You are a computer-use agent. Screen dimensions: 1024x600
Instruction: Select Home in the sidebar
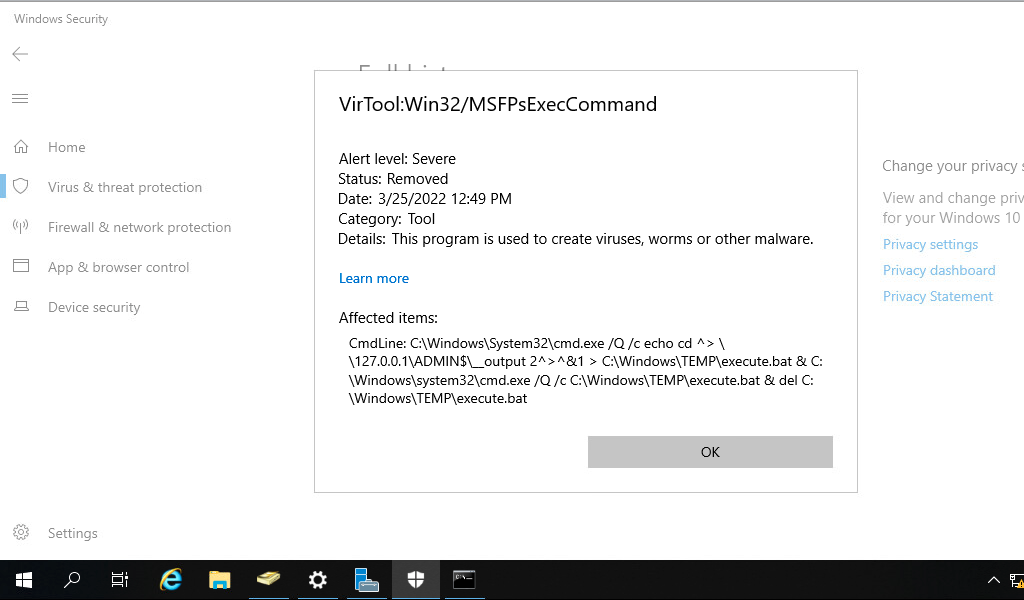[67, 148]
